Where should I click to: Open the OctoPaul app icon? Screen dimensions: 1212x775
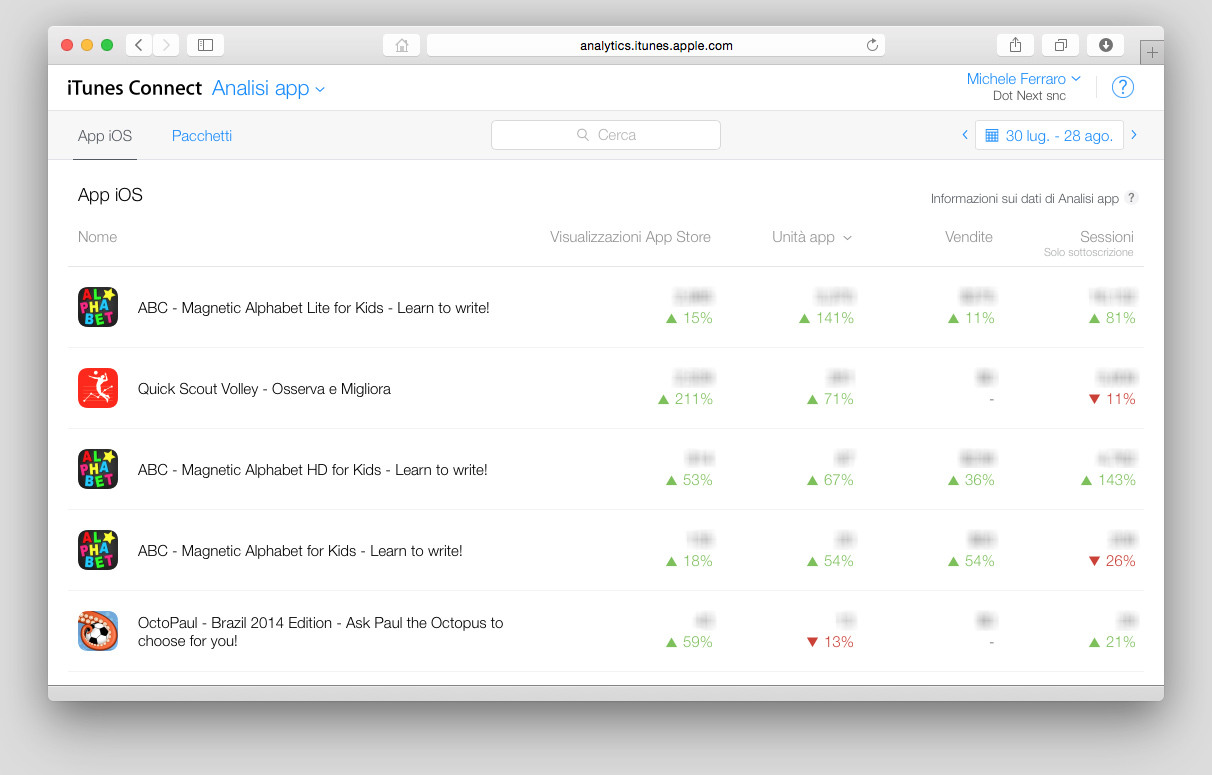pos(98,631)
